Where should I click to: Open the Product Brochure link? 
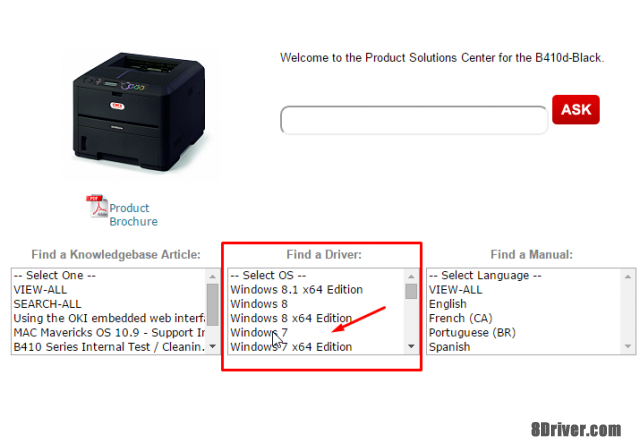click(x=133, y=215)
